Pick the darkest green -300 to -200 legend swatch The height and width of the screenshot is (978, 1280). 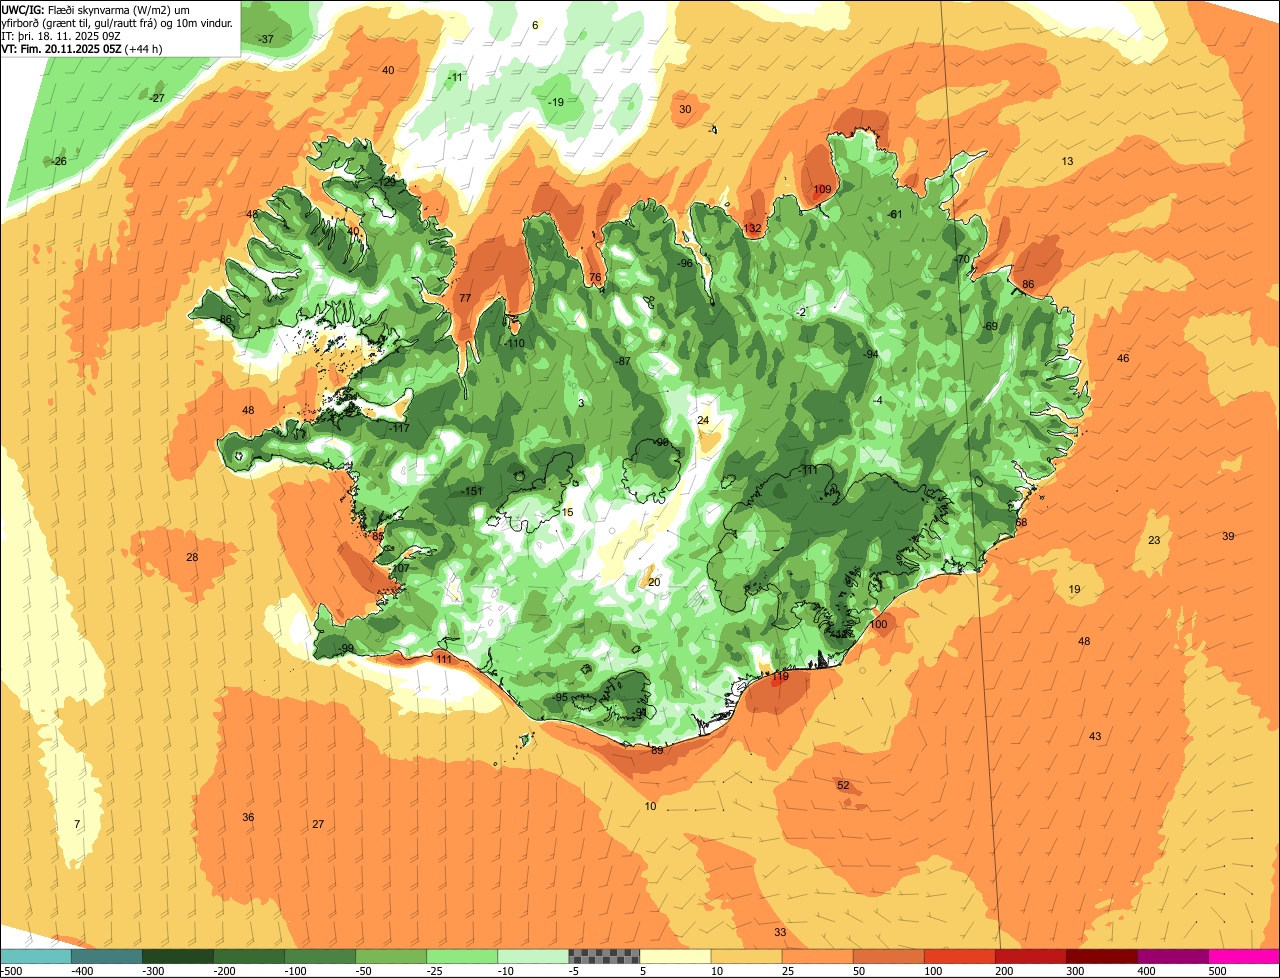click(x=178, y=956)
